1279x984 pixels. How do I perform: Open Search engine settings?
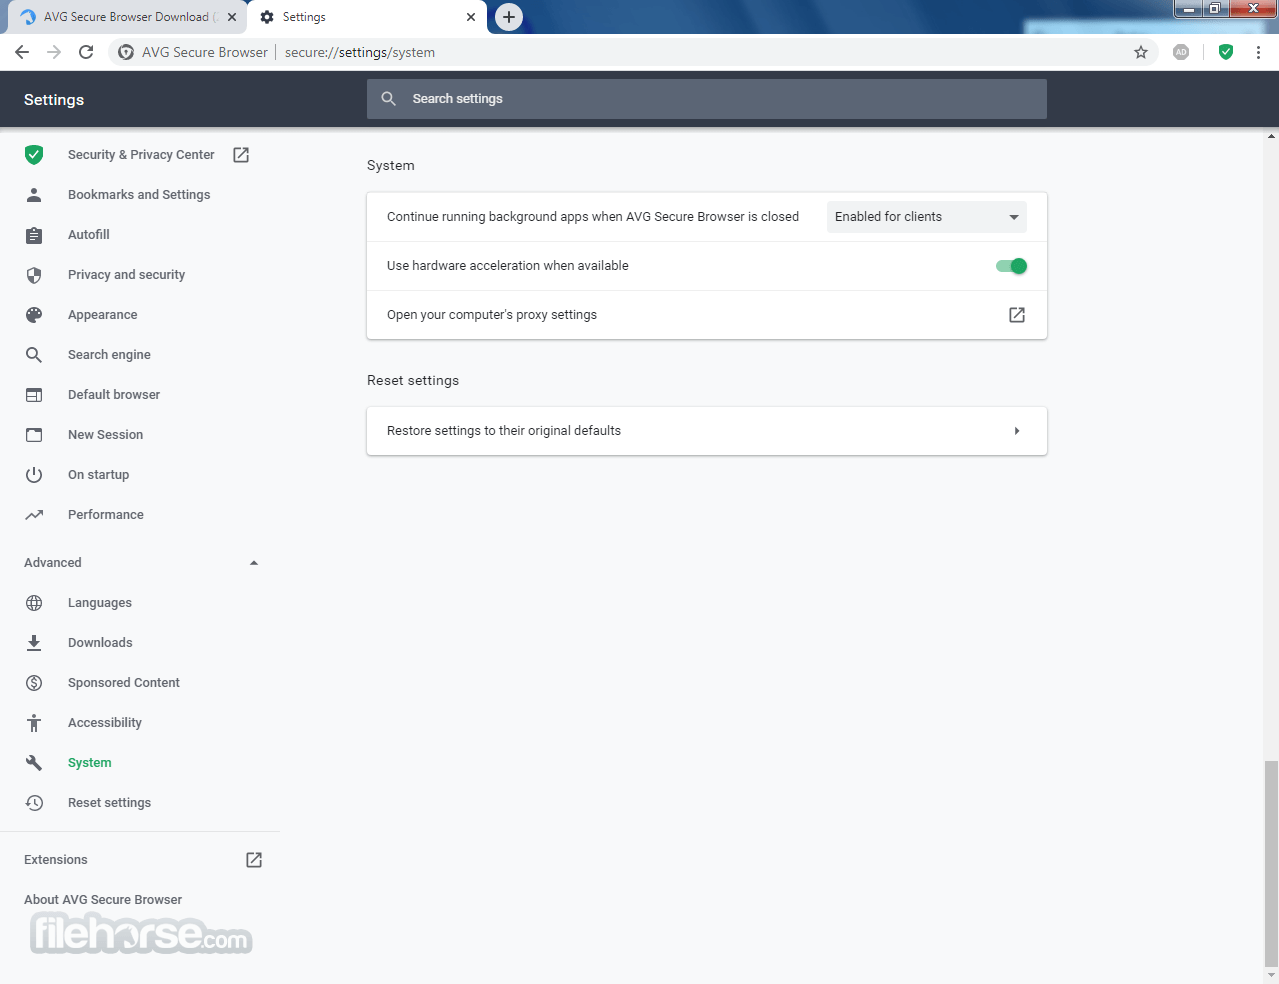[109, 355]
